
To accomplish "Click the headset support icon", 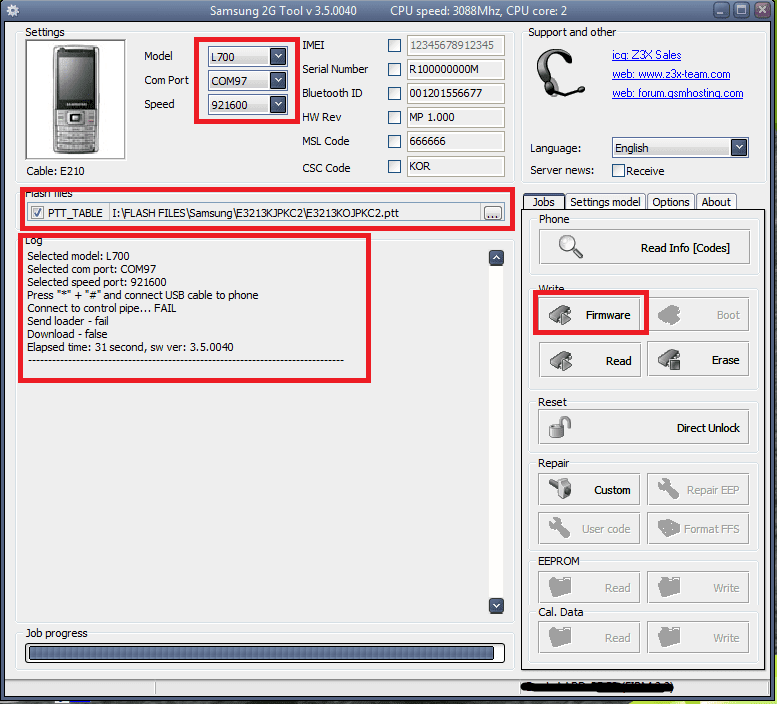I will [560, 72].
